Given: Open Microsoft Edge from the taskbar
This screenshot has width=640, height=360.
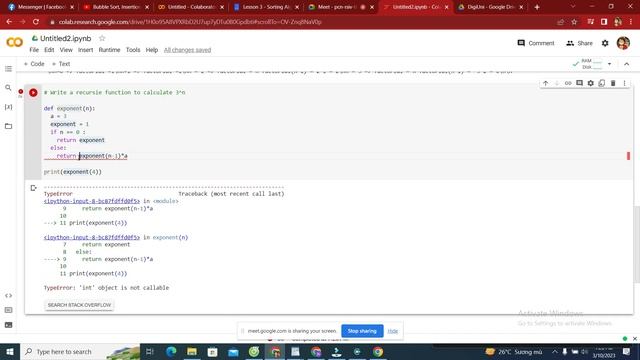Looking at the screenshot, I should tap(171, 351).
